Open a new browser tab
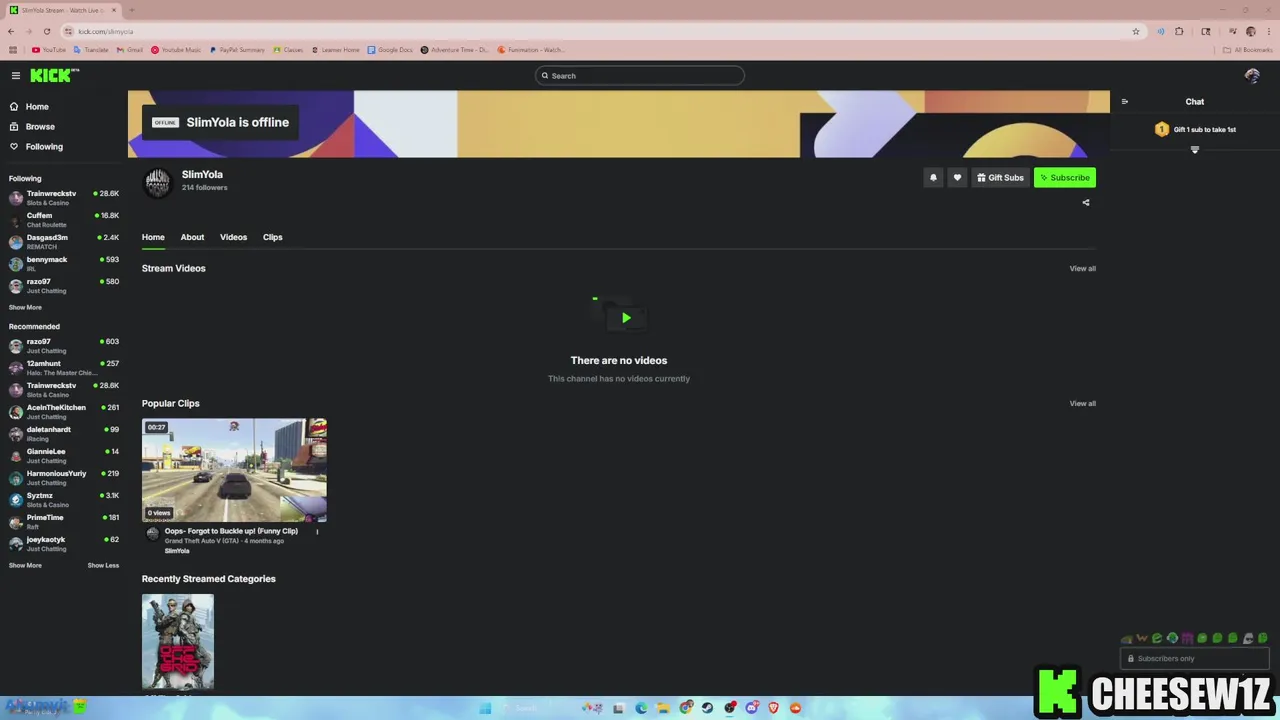 [131, 10]
